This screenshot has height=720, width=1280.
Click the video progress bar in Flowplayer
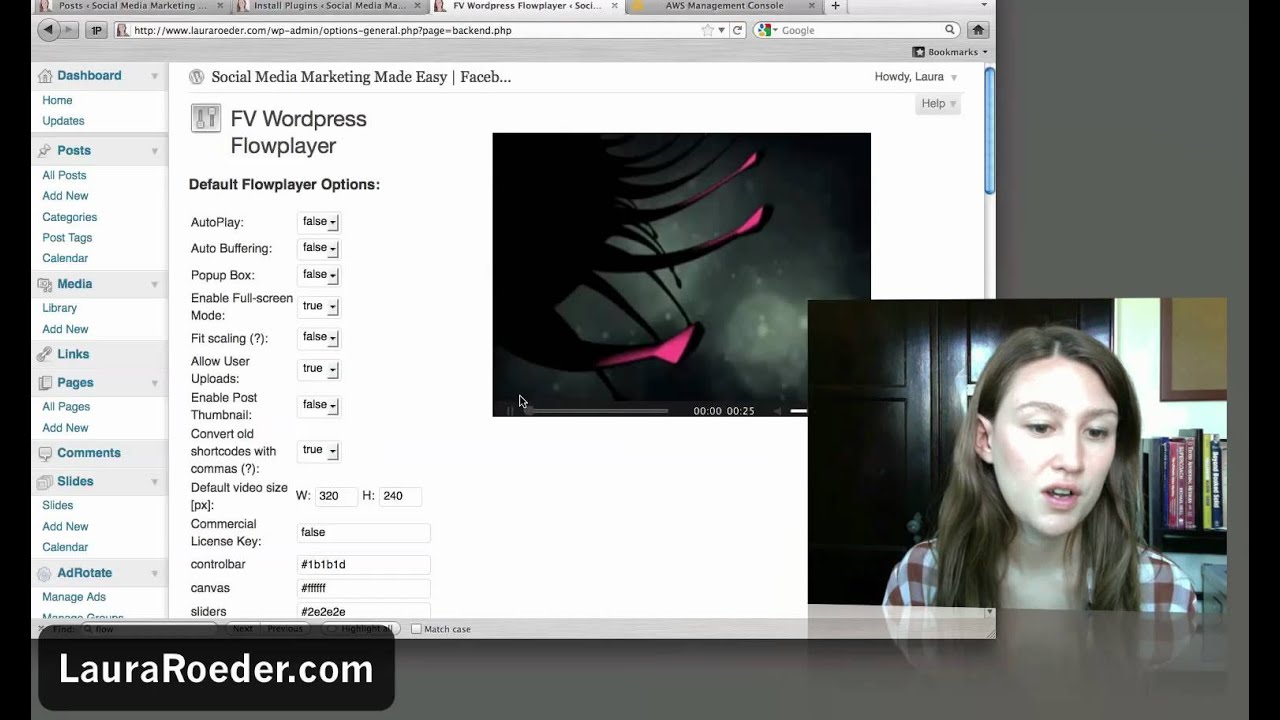(597, 411)
